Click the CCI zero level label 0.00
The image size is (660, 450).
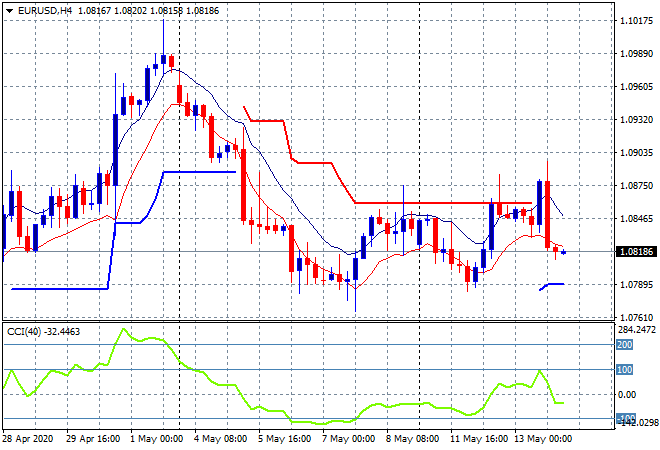point(627,394)
